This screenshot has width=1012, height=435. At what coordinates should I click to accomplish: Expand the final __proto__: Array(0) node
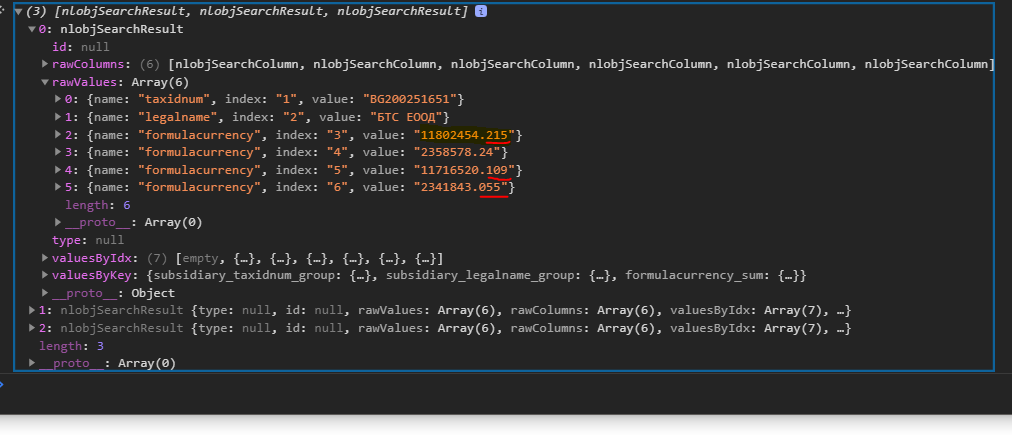32,363
